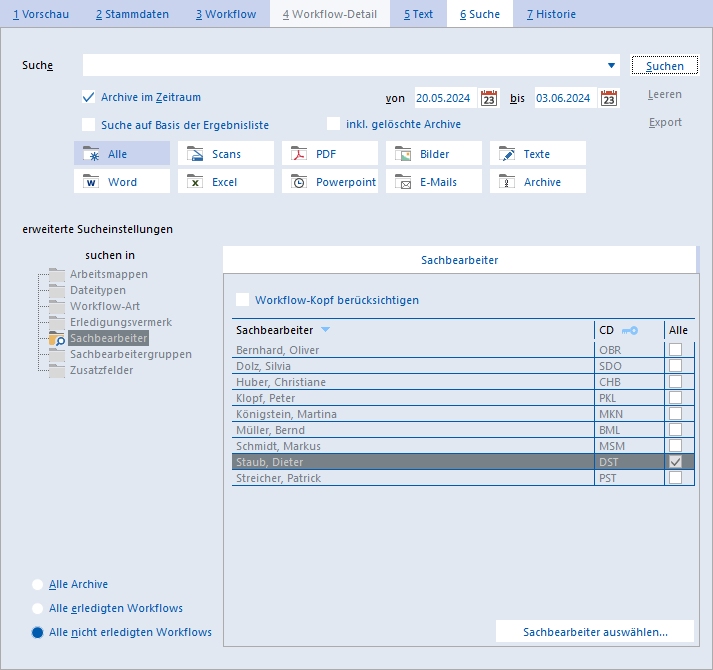This screenshot has width=713, height=670.
Task: Click the 'bis' date field 03.06.2024
Action: point(565,98)
